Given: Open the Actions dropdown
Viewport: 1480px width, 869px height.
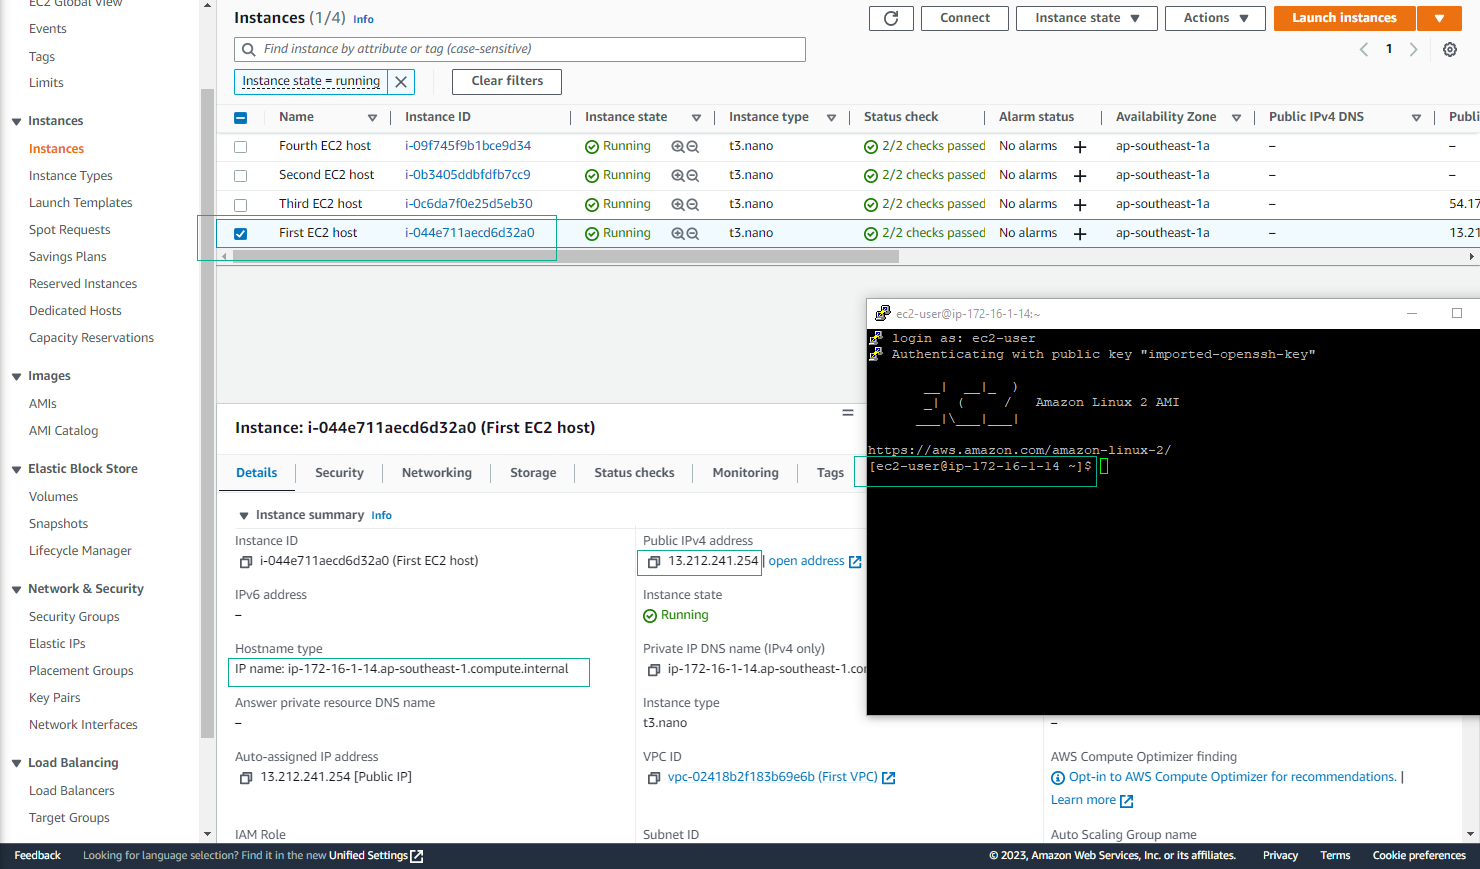Looking at the screenshot, I should 1216,18.
